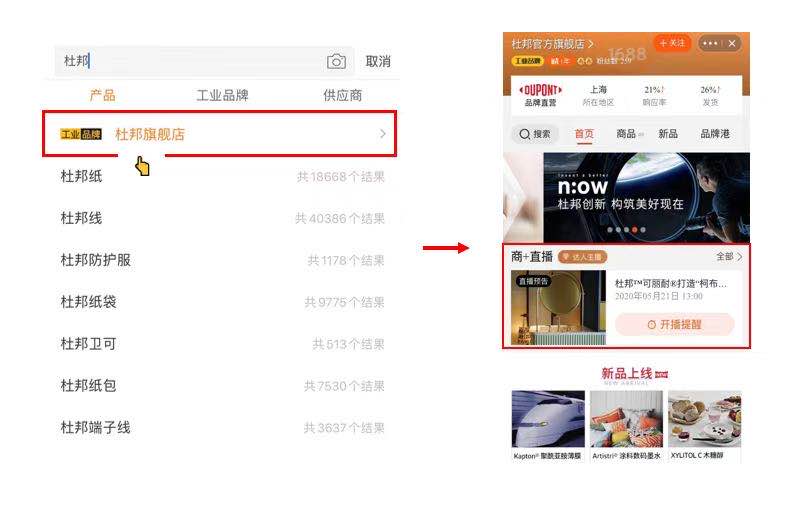Close the store mini-program with X
The height and width of the screenshot is (520, 796).
pos(732,43)
